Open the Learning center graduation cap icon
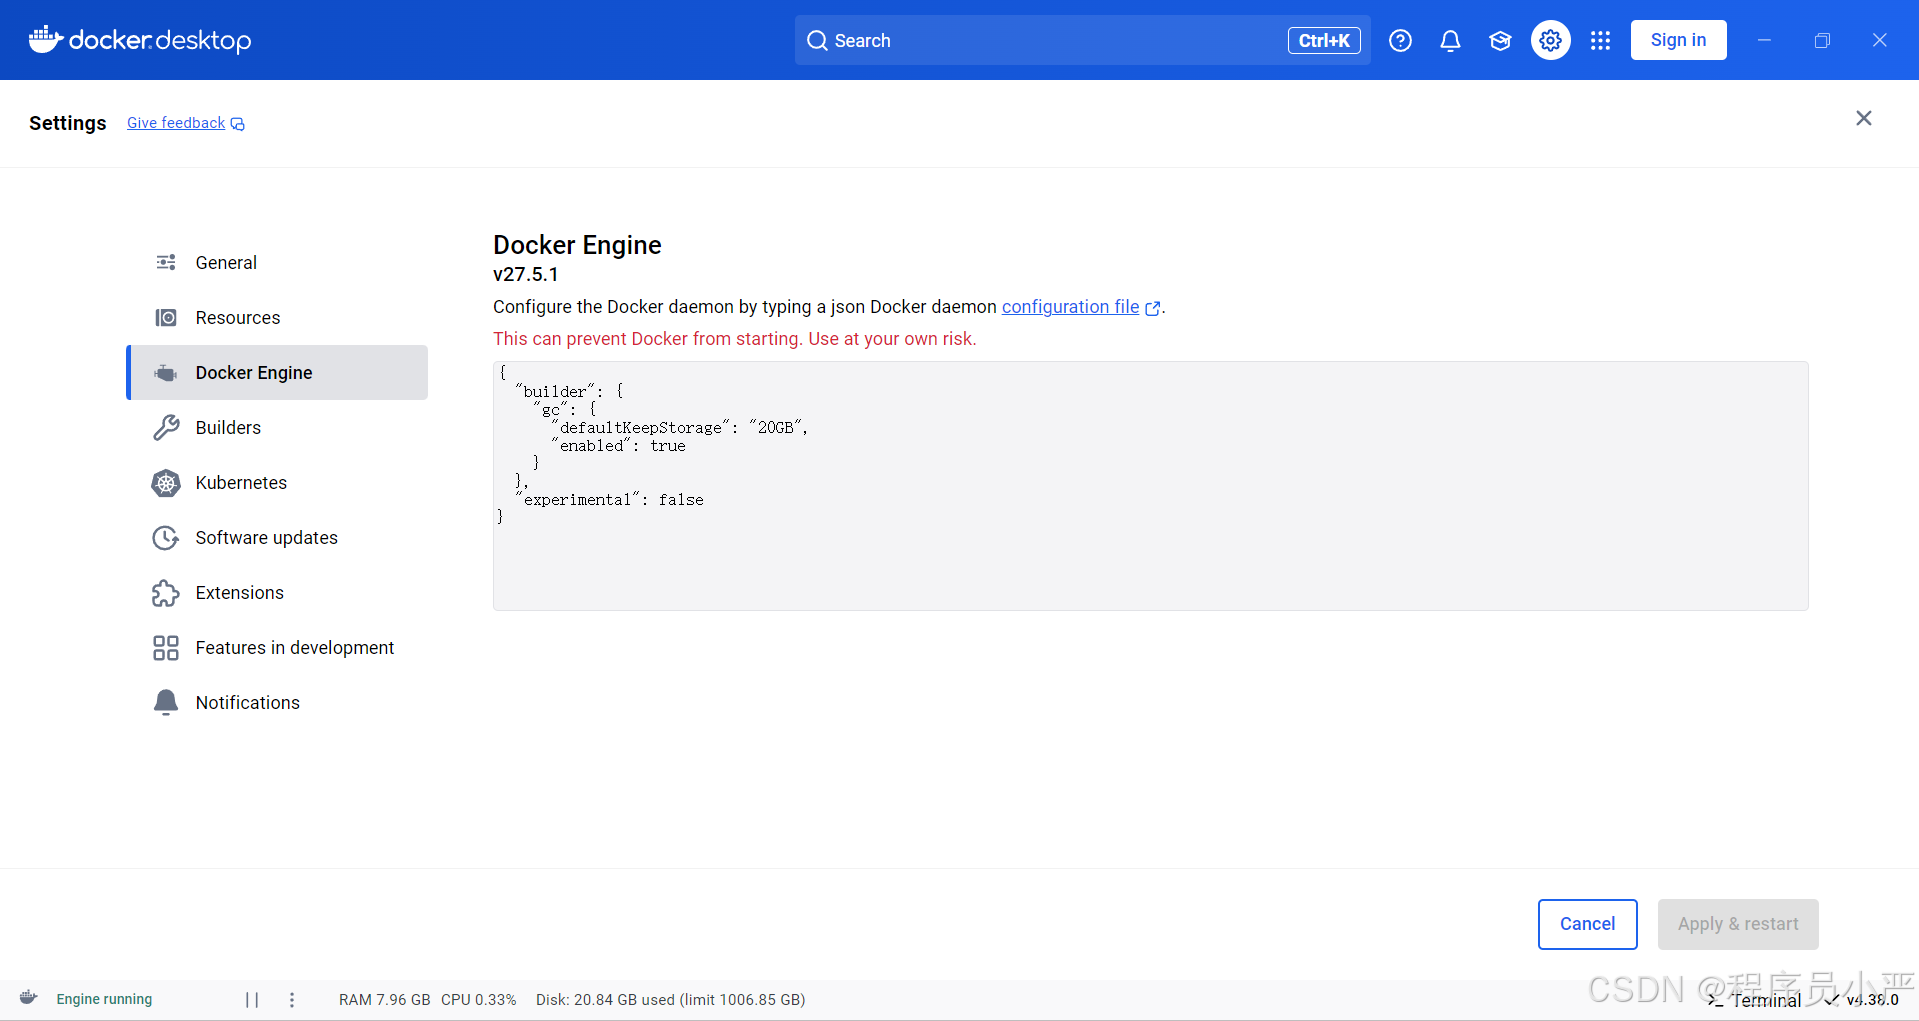The image size is (1919, 1021). click(1500, 40)
